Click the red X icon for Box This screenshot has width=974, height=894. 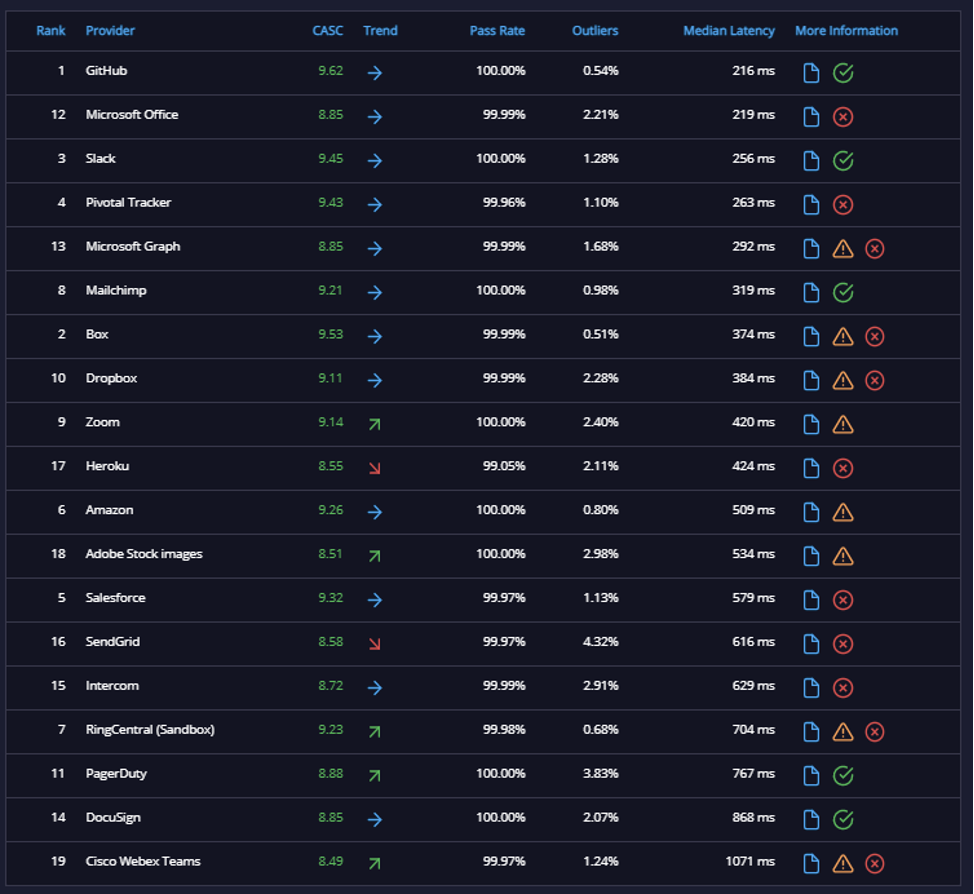coord(875,337)
